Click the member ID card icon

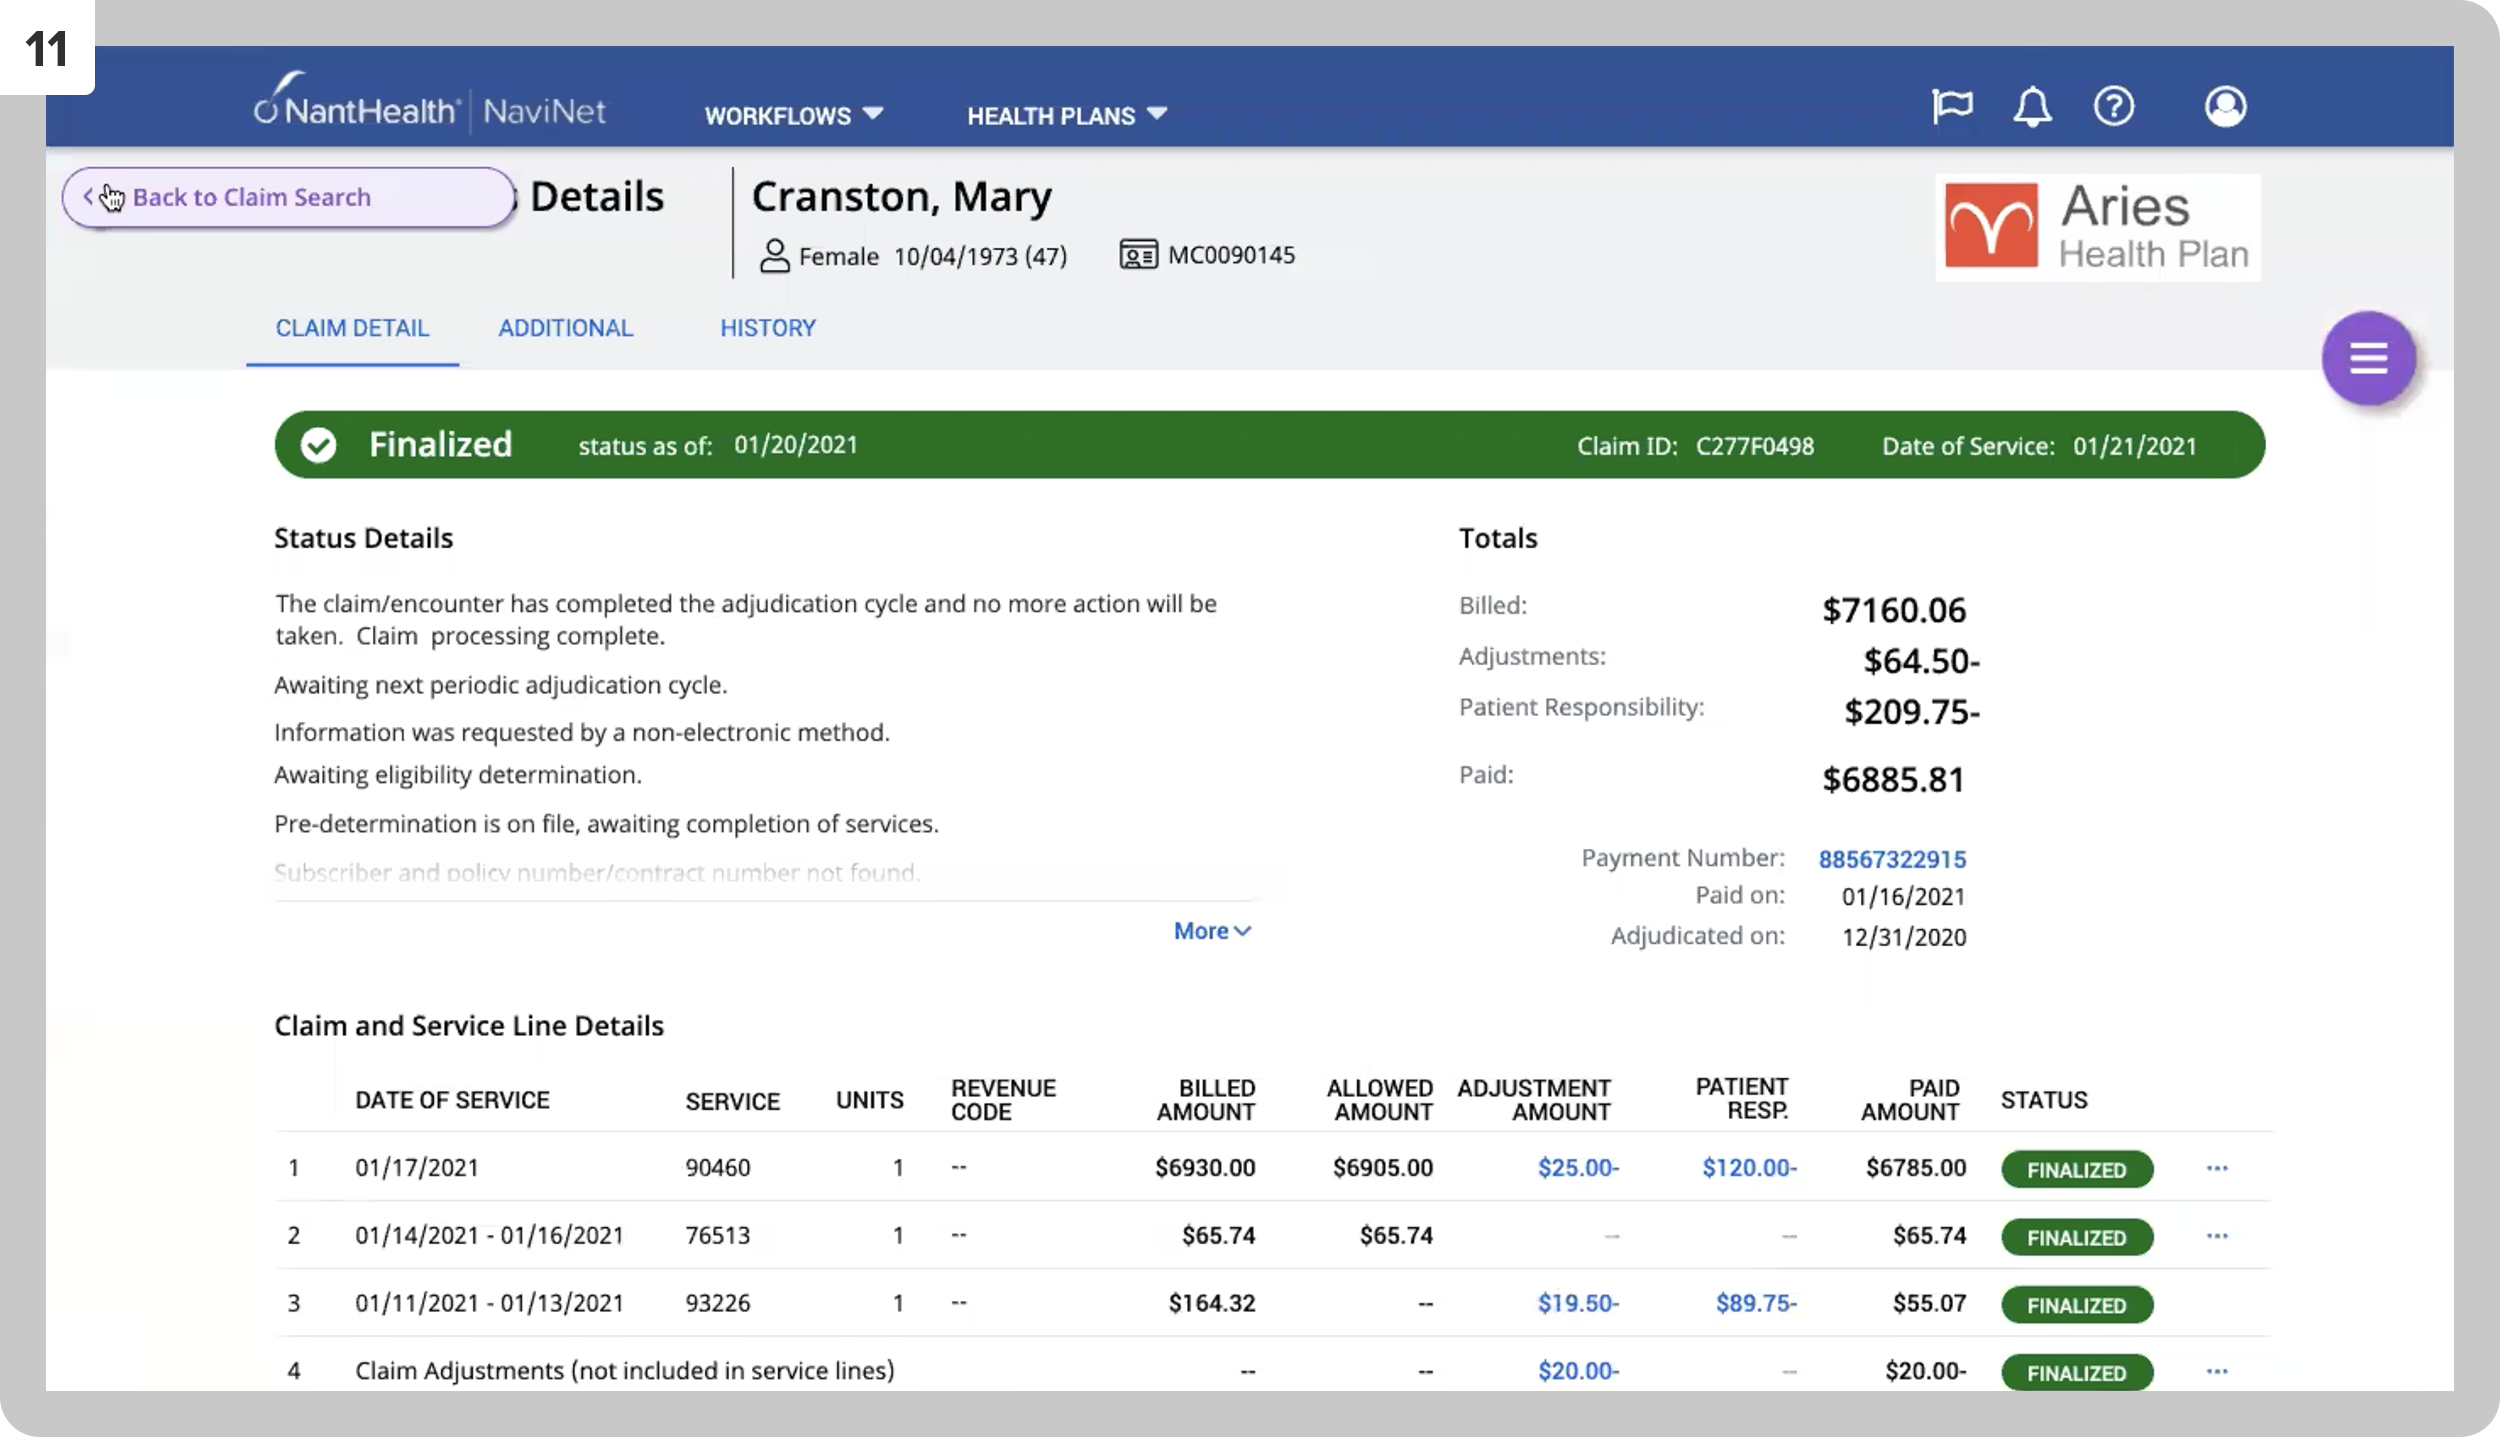pyautogui.click(x=1138, y=255)
